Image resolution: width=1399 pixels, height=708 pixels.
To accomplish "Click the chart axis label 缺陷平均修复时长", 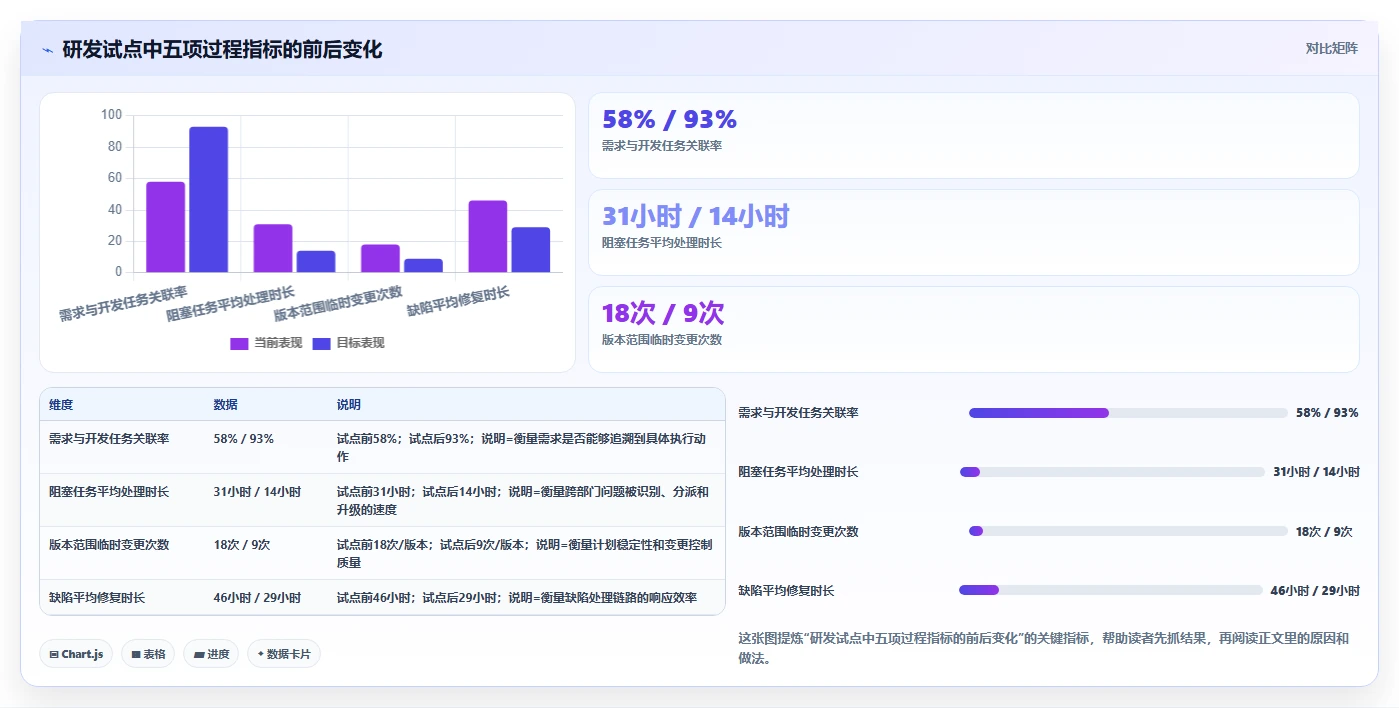I will click(x=458, y=301).
